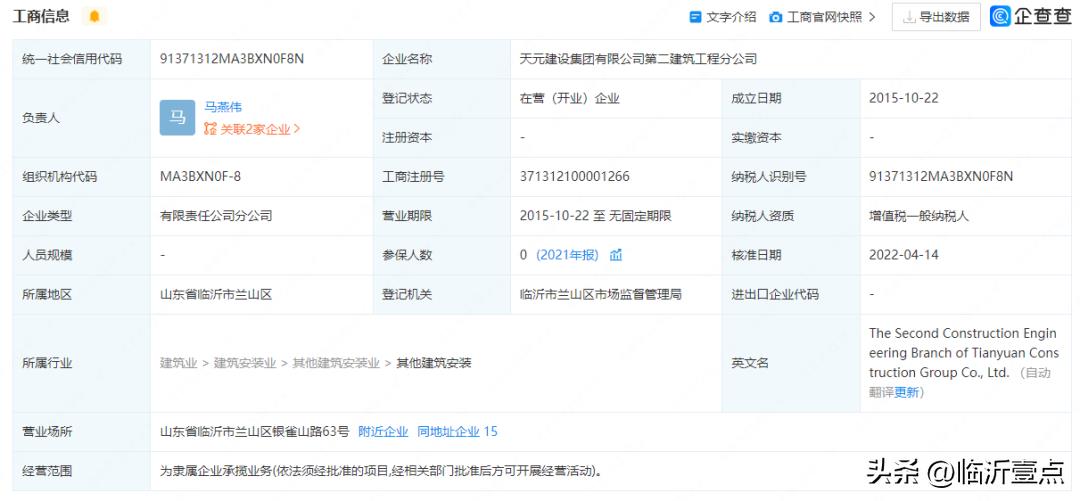This screenshot has width=1080, height=501.
Task: Click English name The Second Construction Engineering Branch text
Action: point(963,353)
